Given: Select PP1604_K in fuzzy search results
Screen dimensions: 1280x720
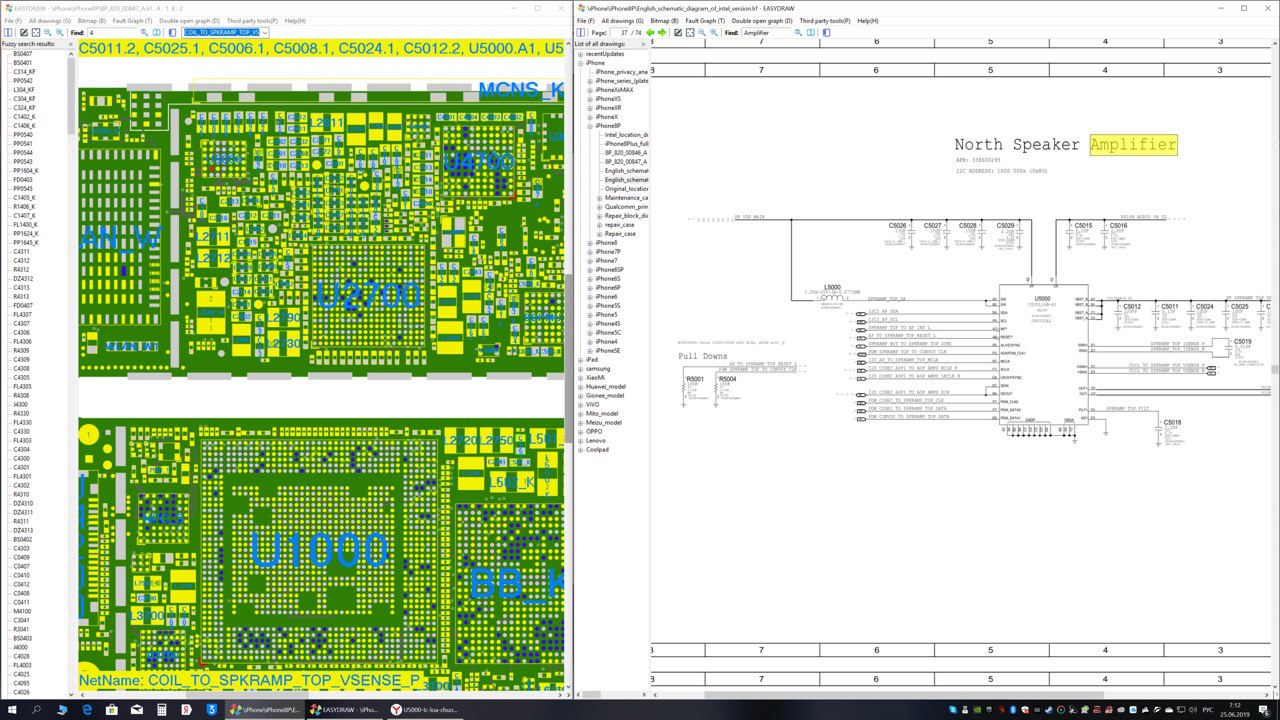Looking at the screenshot, I should [26, 171].
